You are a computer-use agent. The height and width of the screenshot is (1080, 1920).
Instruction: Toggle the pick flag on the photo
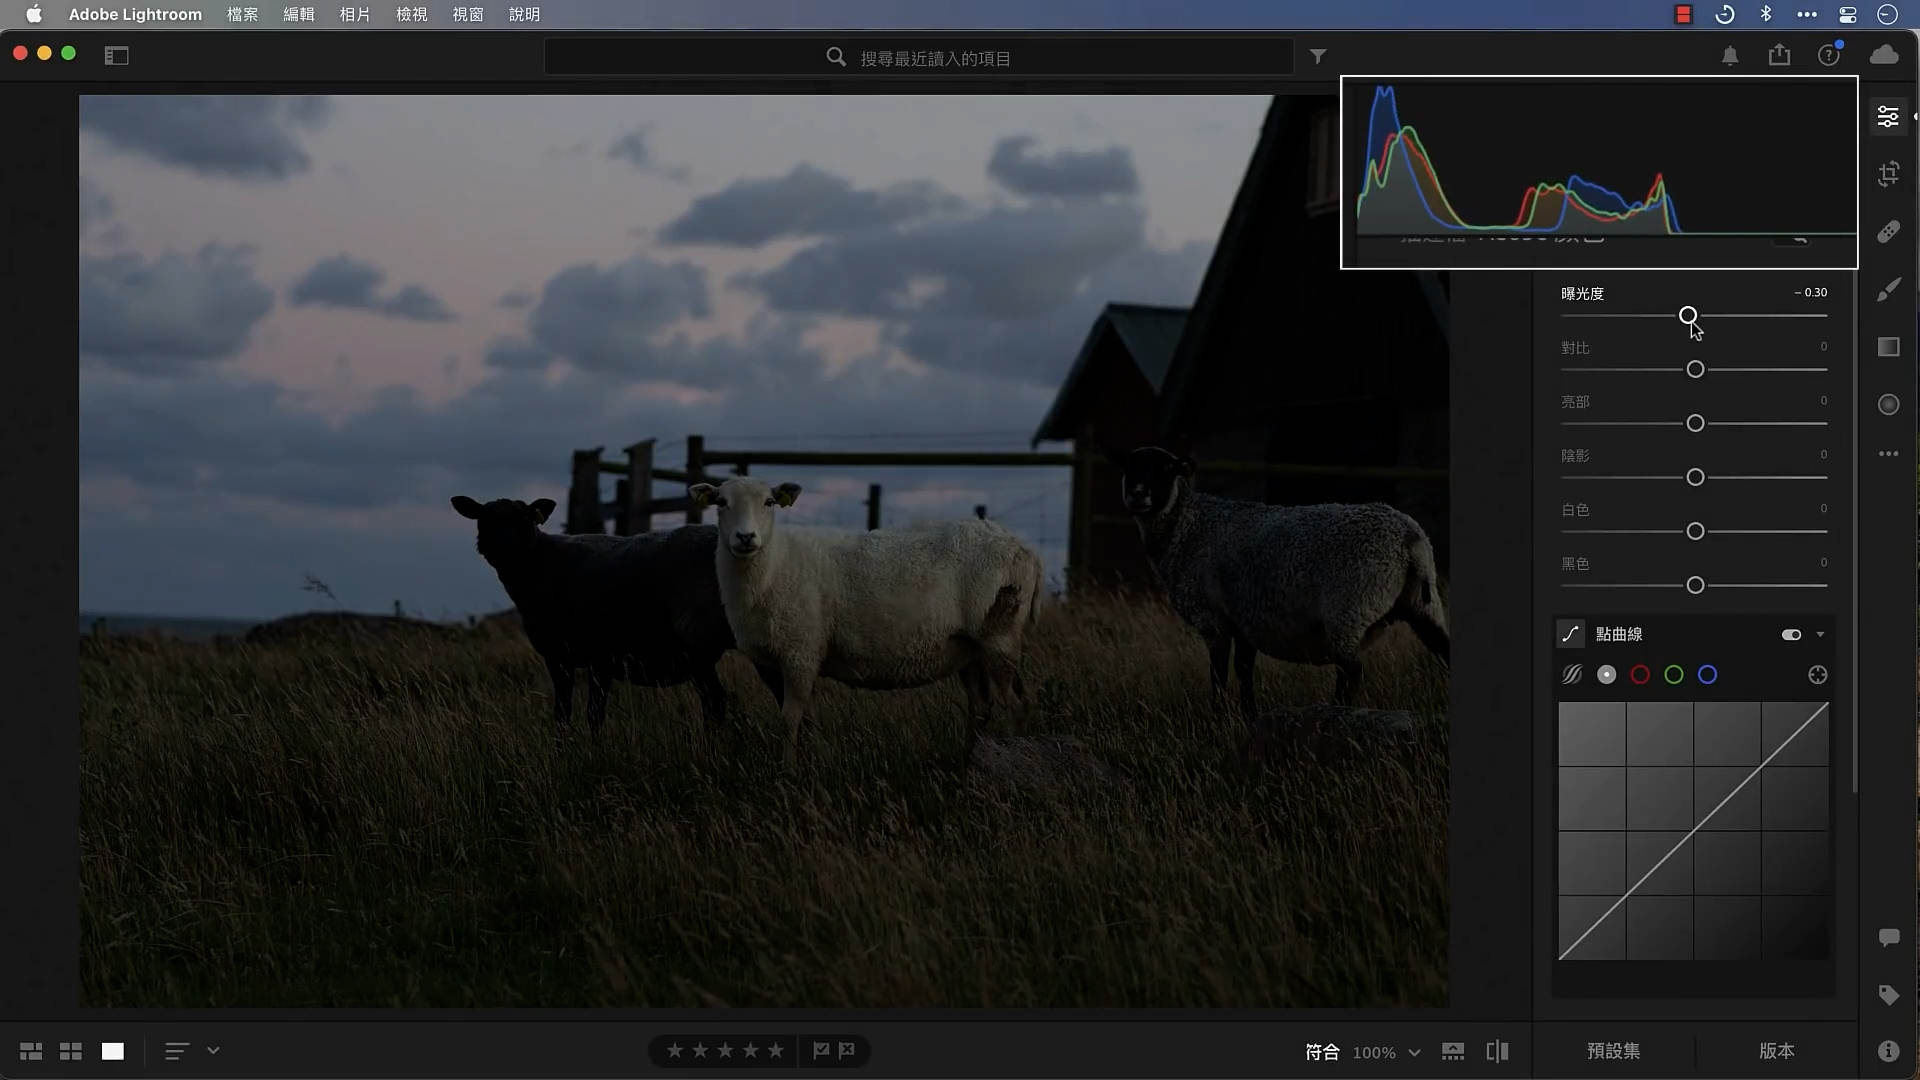(819, 1050)
